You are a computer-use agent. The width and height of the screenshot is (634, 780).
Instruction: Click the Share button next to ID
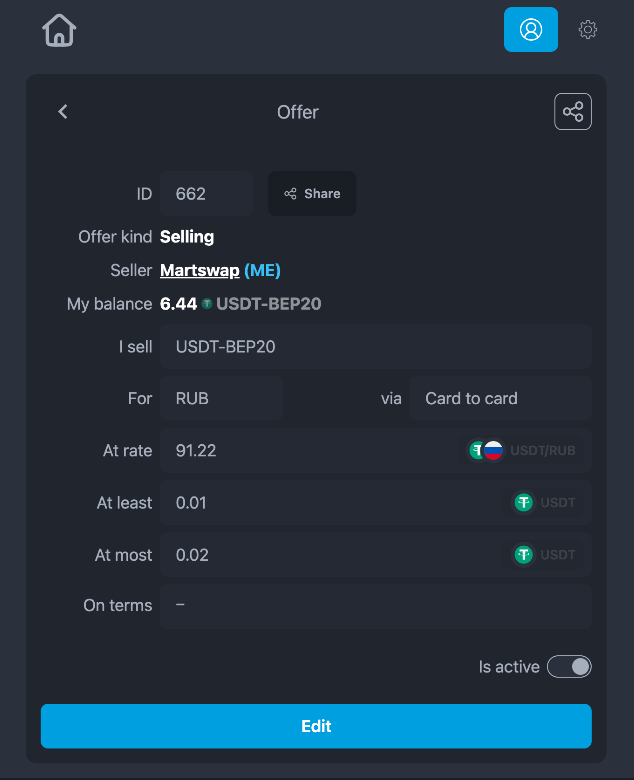coord(312,194)
